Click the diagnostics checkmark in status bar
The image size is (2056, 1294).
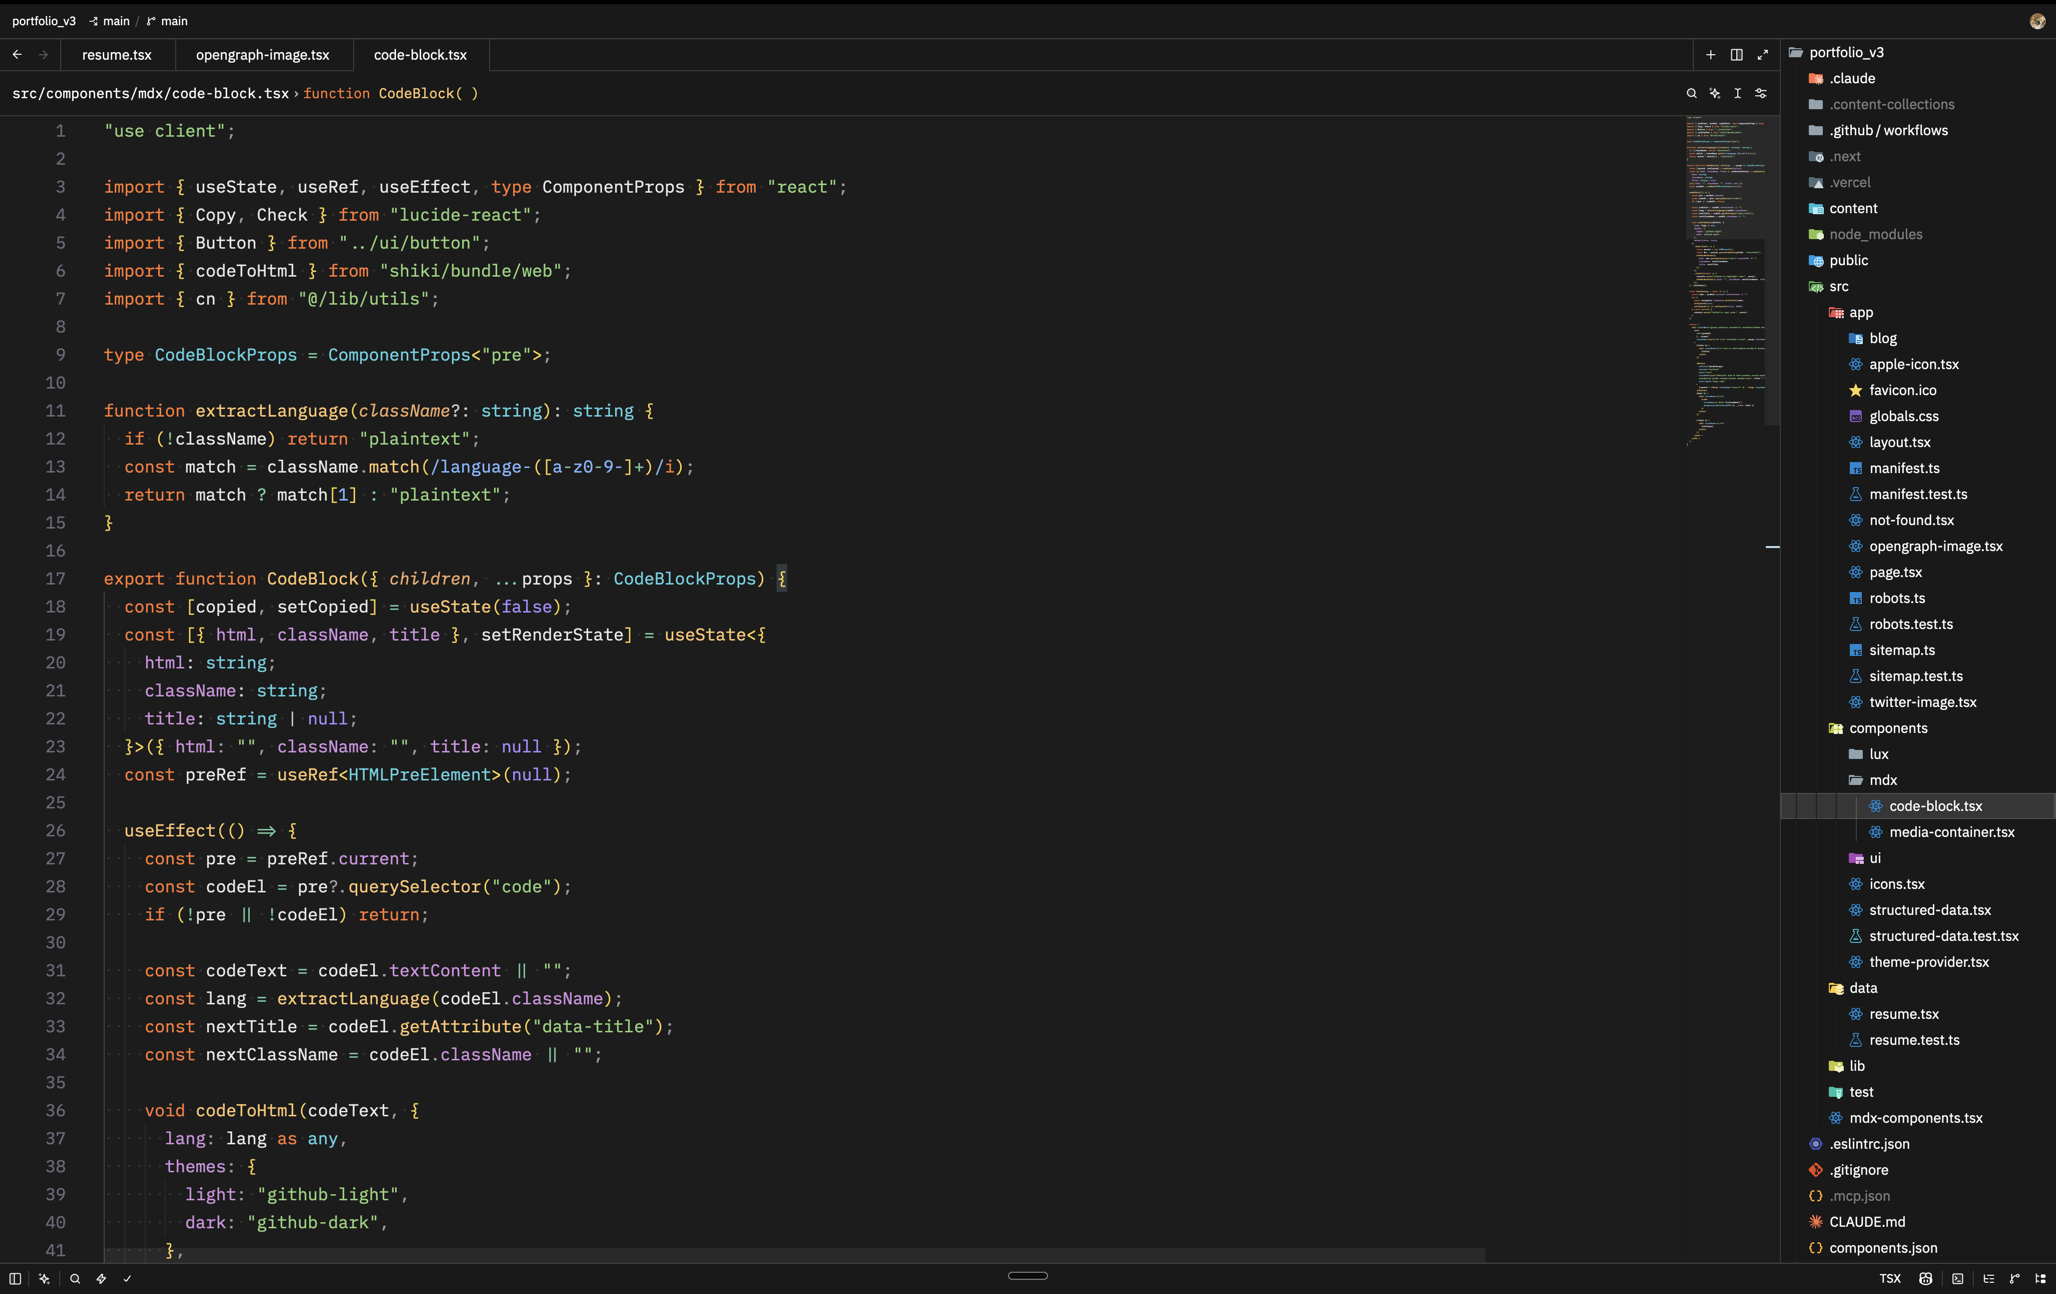tap(127, 1278)
